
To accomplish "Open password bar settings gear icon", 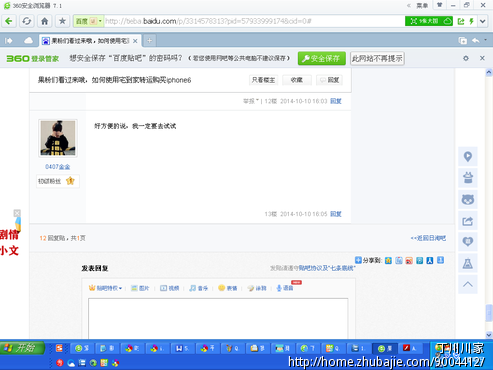I will pyautogui.click(x=466, y=58).
